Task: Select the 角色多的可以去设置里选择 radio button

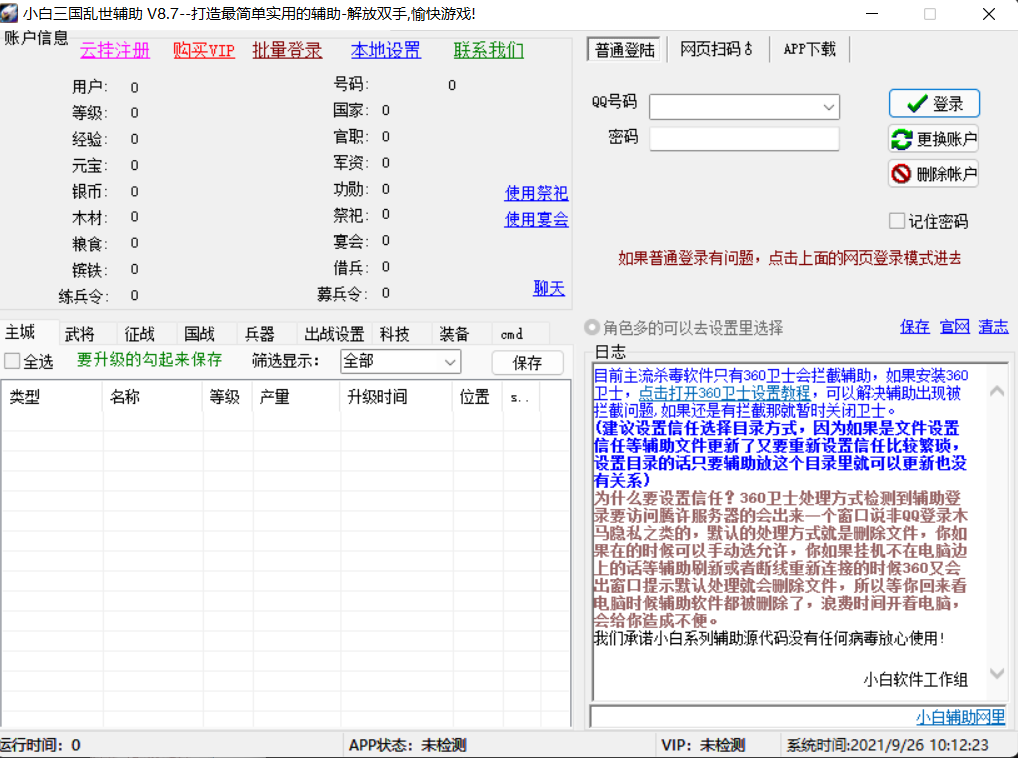Action: (592, 328)
